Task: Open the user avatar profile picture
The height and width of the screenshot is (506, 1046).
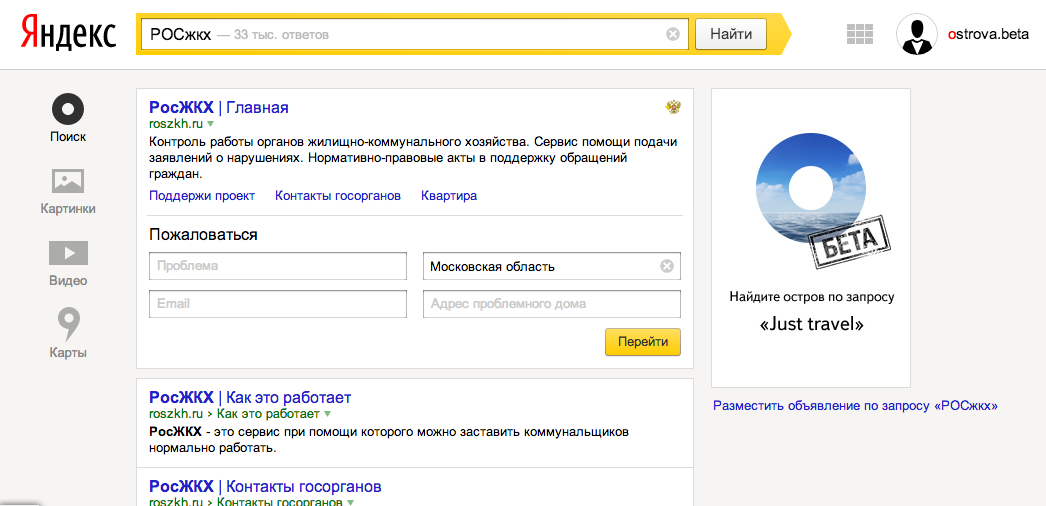Action: [x=917, y=34]
